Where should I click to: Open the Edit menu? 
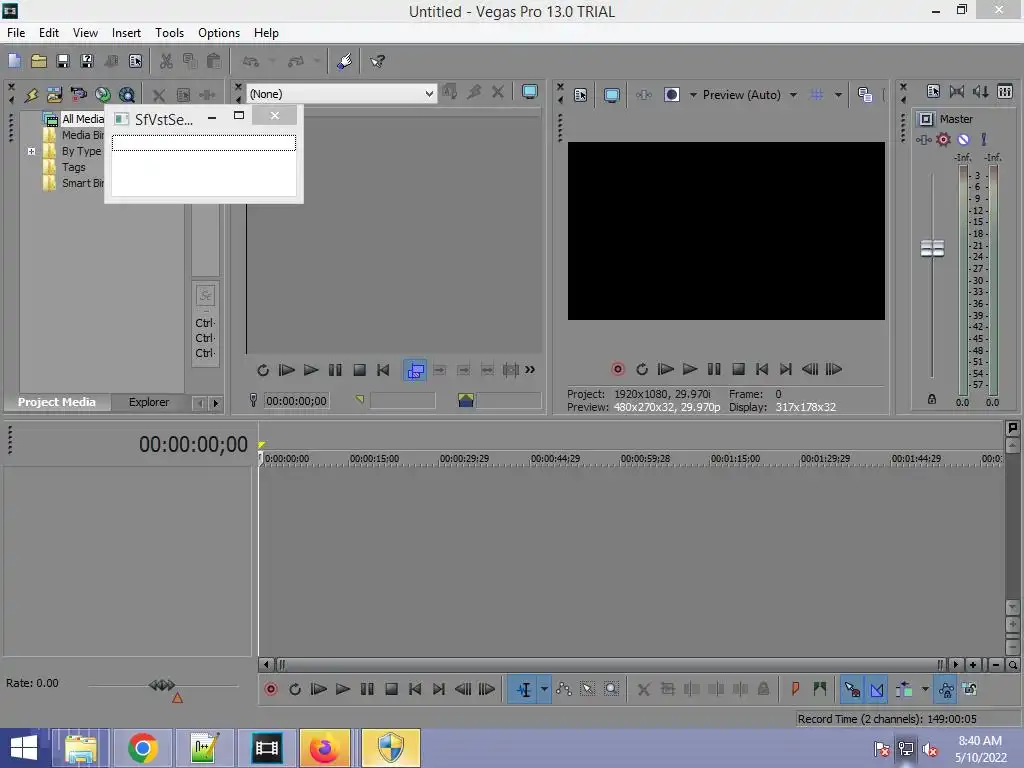click(49, 33)
